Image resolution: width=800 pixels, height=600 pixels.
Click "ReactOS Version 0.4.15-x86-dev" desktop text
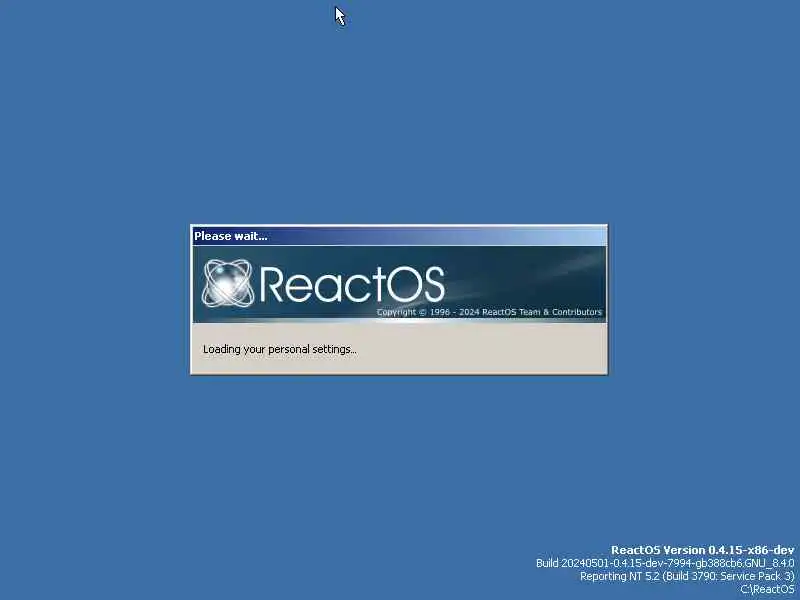coord(703,550)
